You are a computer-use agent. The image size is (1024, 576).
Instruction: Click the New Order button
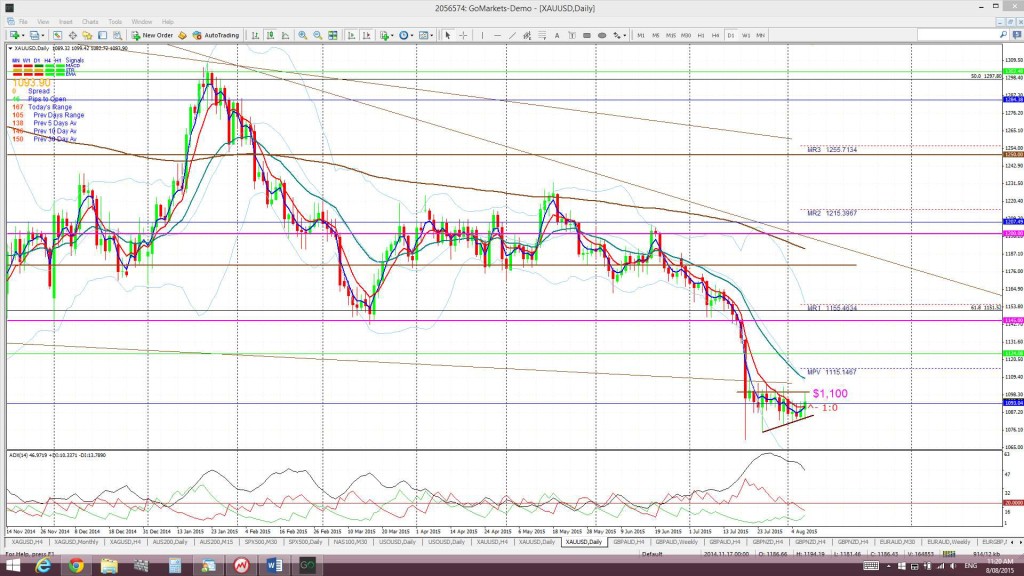[x=152, y=35]
